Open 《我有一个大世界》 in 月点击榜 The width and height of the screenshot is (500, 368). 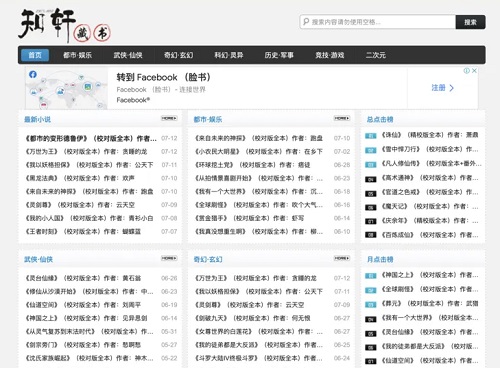[x=430, y=318]
